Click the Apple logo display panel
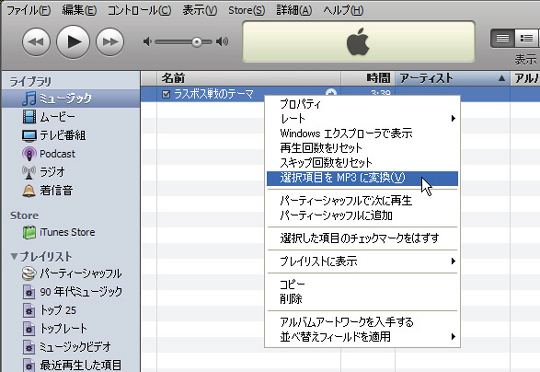 tap(359, 42)
